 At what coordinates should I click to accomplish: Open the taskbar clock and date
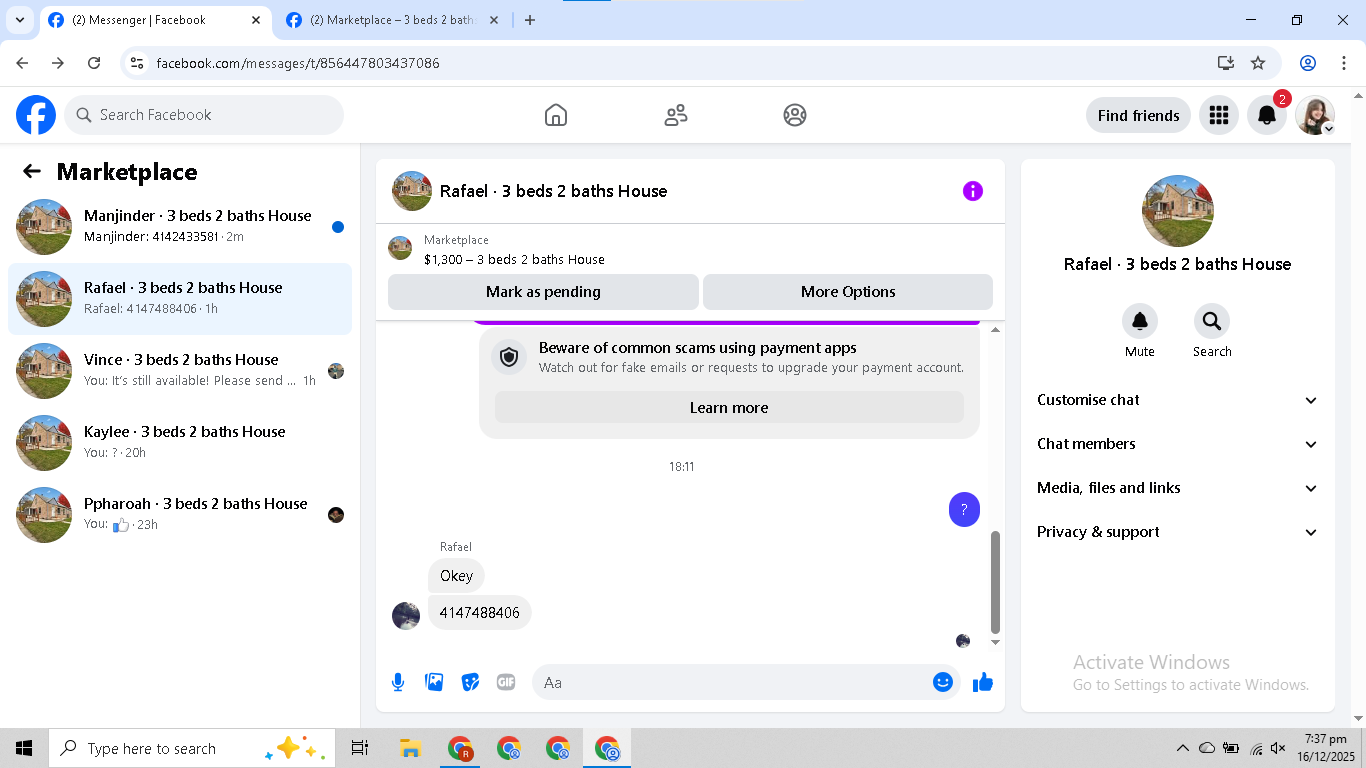point(1326,748)
